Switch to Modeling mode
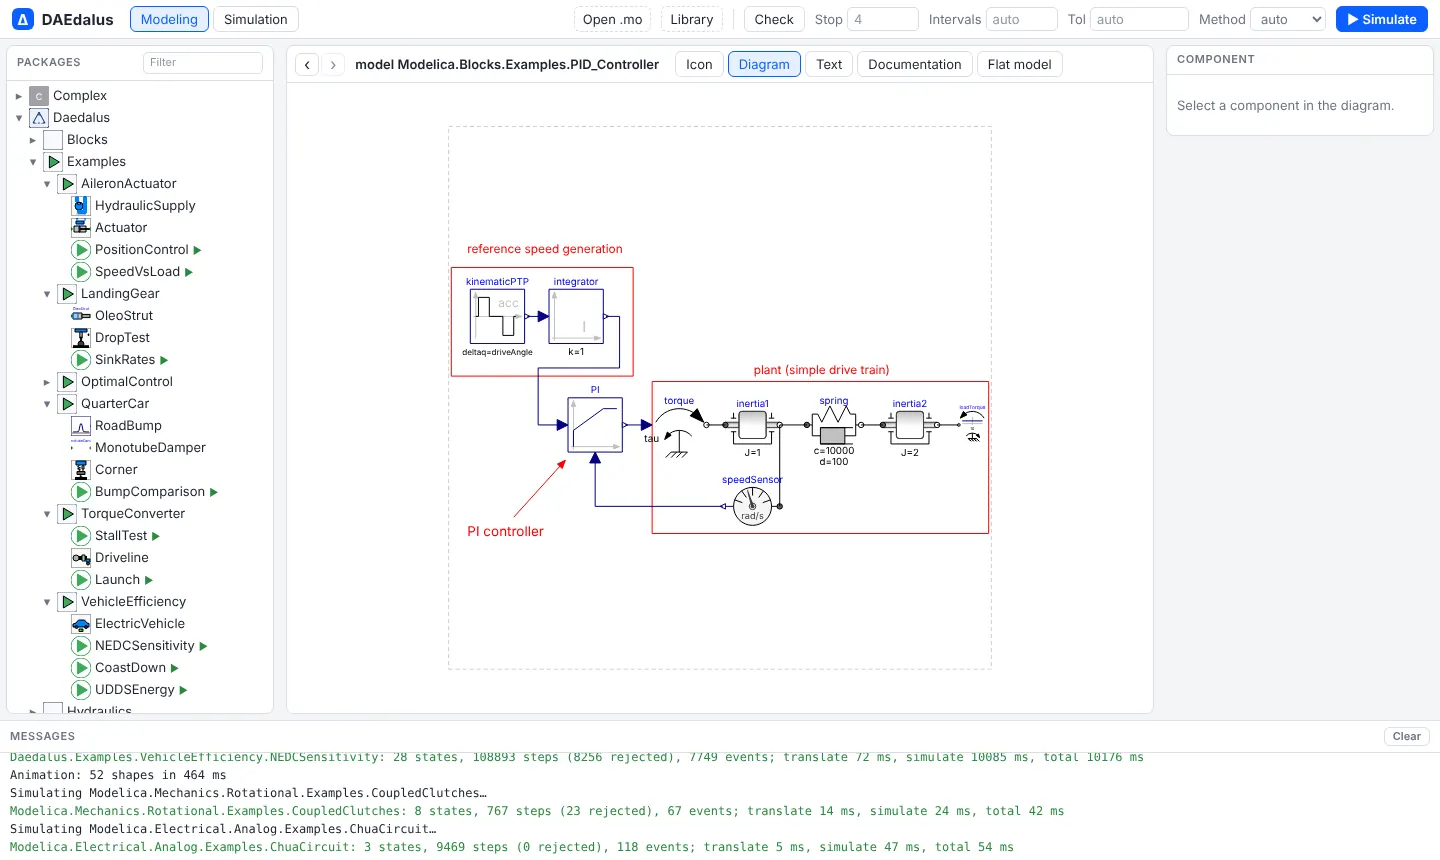This screenshot has height=860, width=1440. pyautogui.click(x=169, y=19)
